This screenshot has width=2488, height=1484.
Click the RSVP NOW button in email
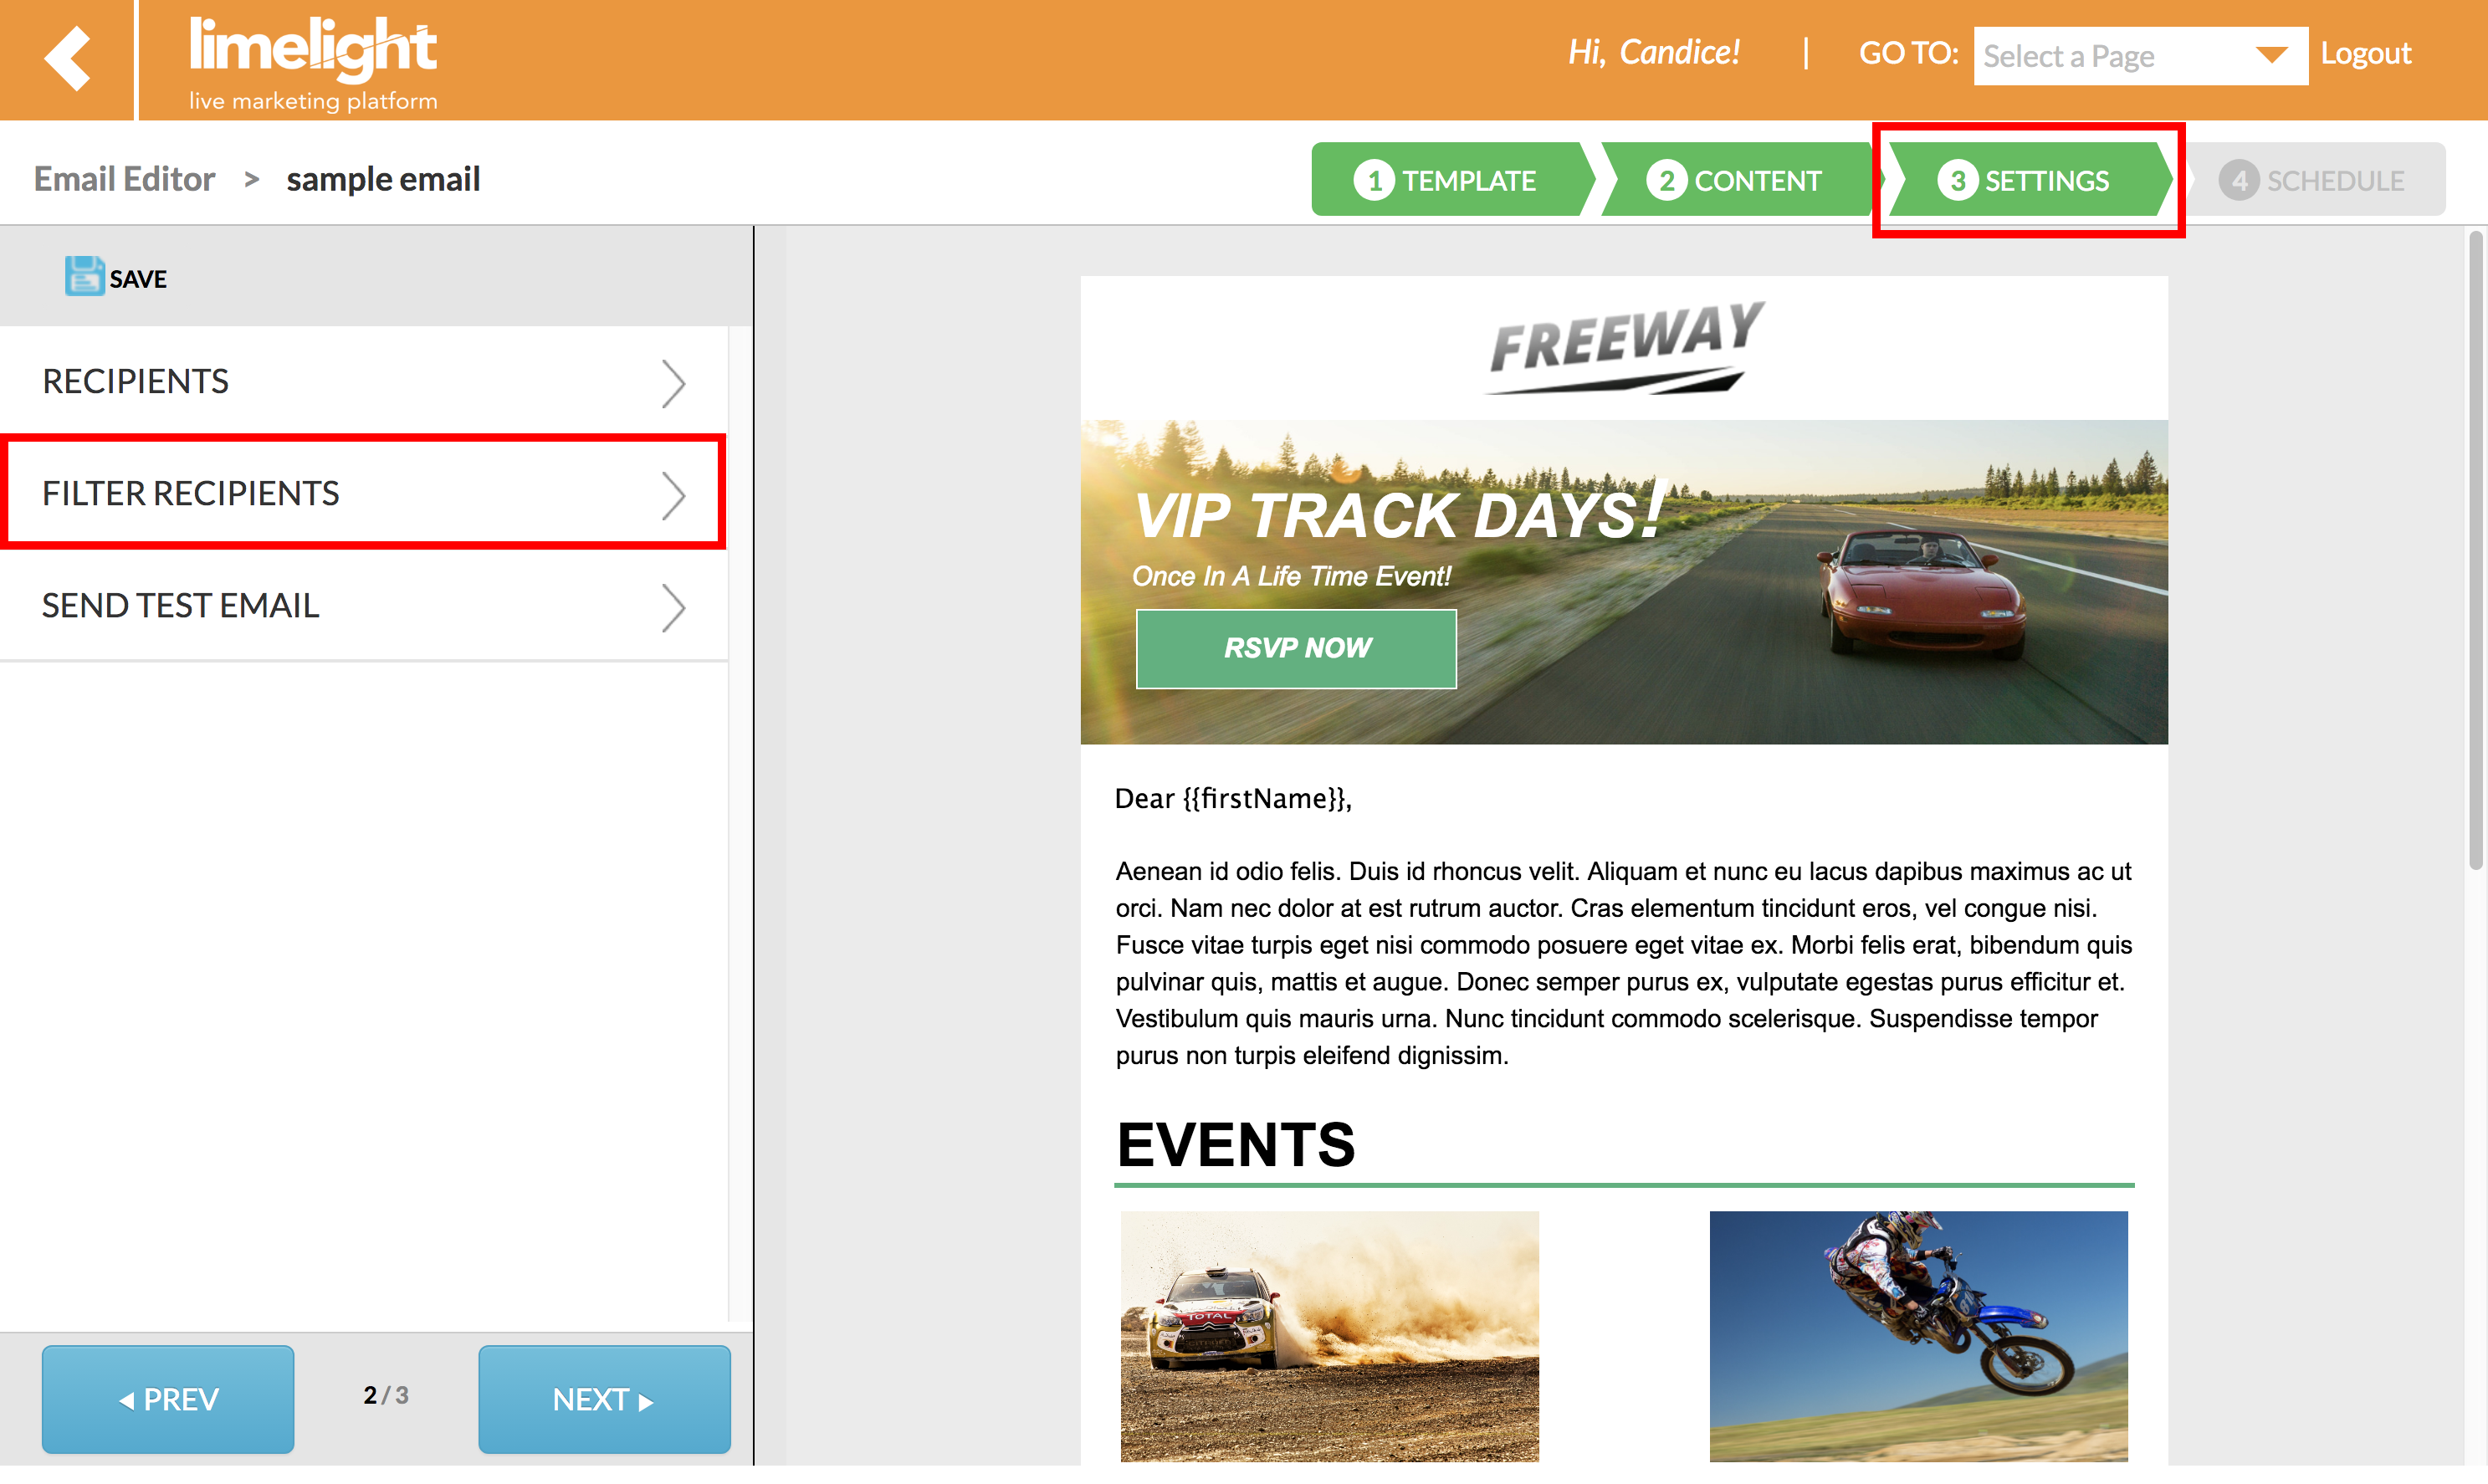tap(1296, 648)
